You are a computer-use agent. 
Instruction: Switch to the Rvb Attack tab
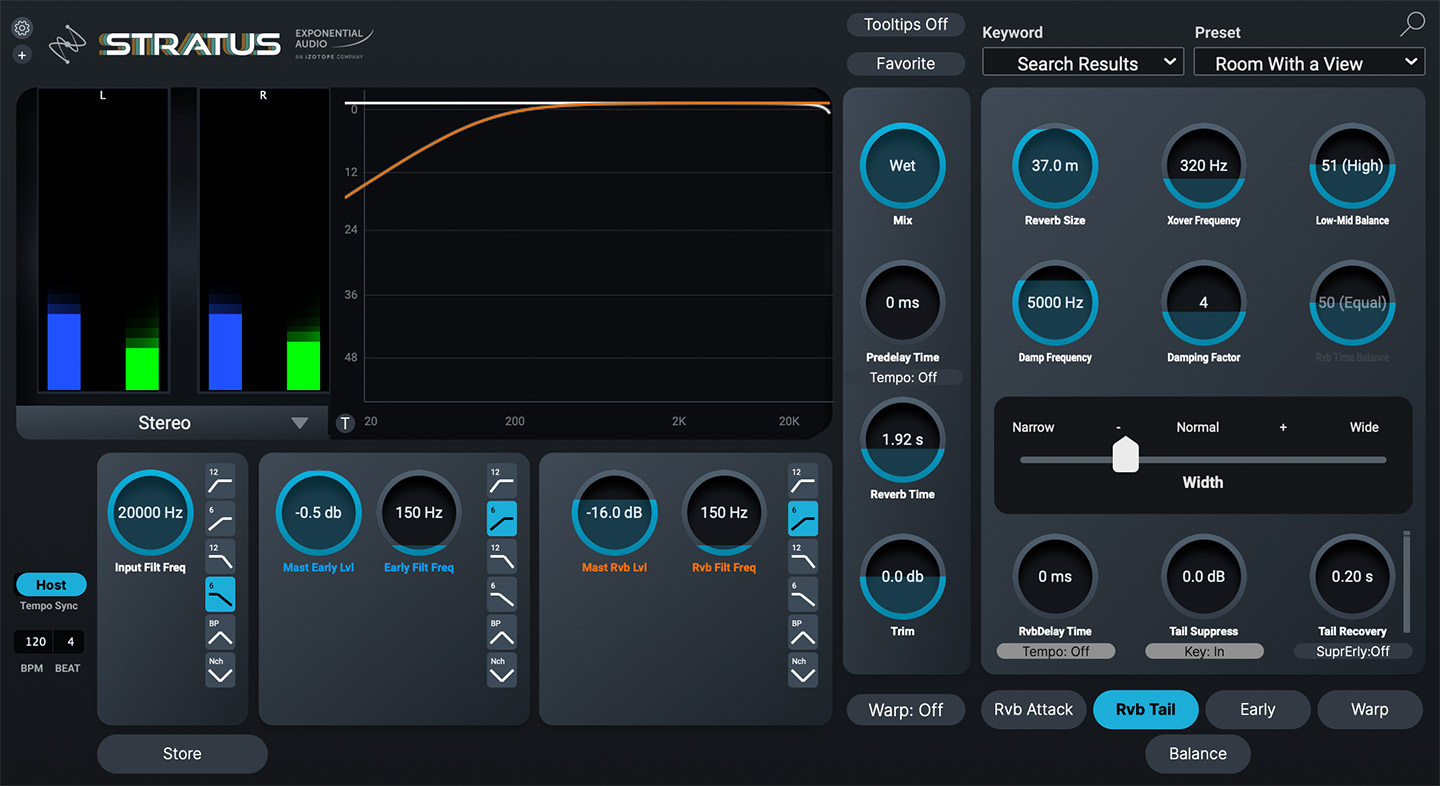click(x=1034, y=710)
